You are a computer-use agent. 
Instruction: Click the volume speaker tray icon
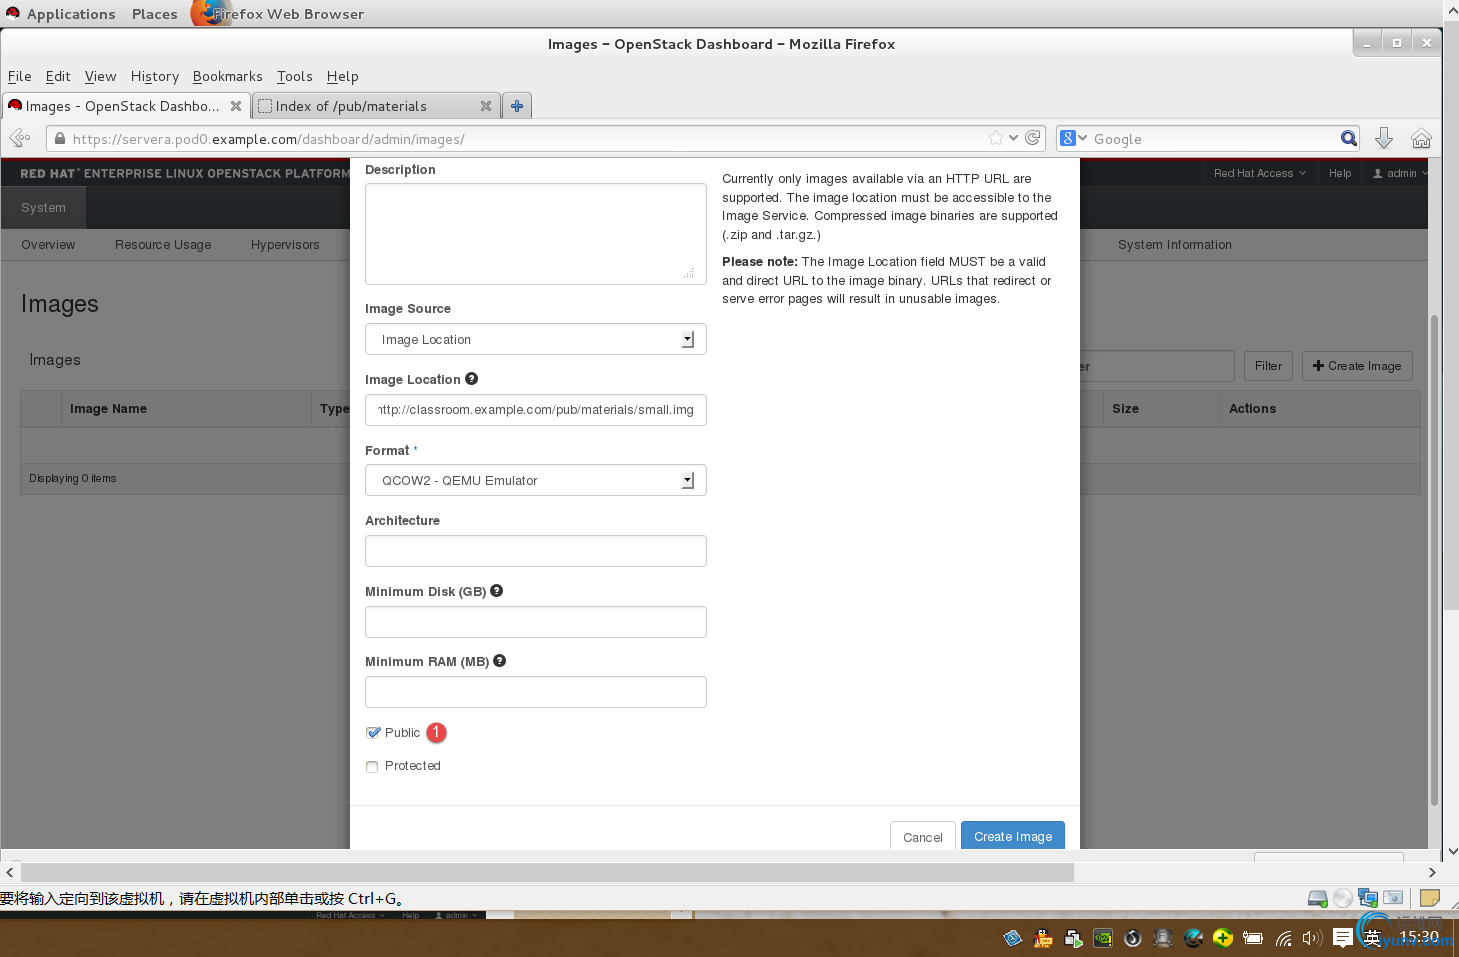[x=1312, y=938]
